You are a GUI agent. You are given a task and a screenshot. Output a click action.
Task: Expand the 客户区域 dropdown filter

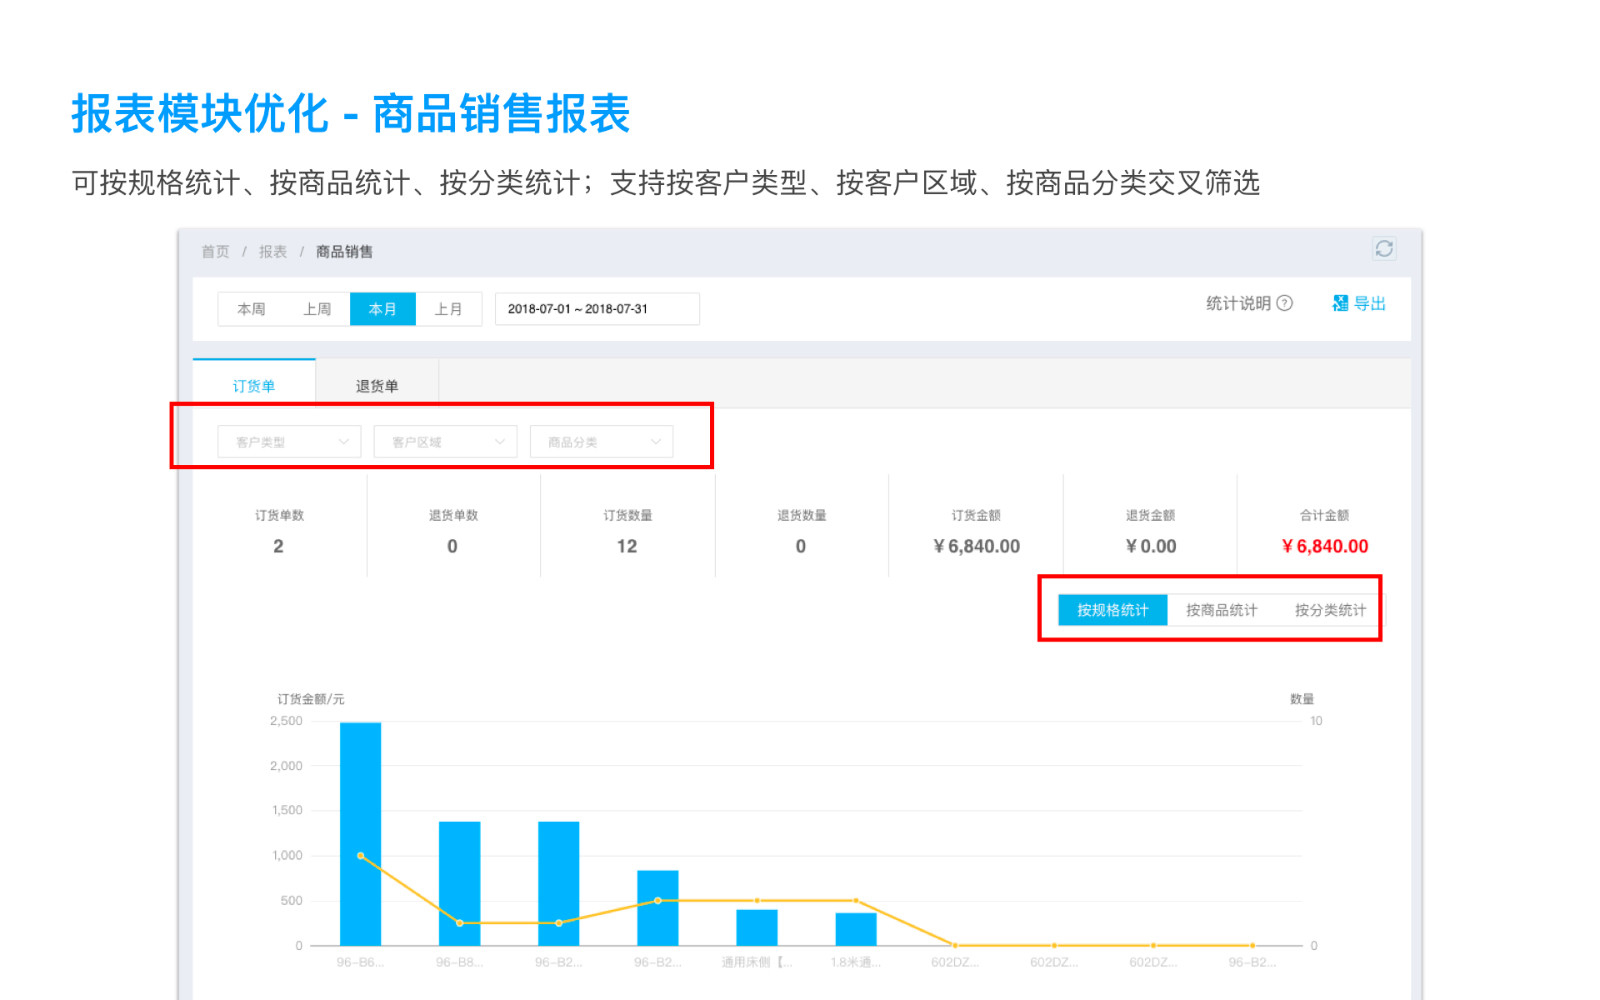[445, 442]
